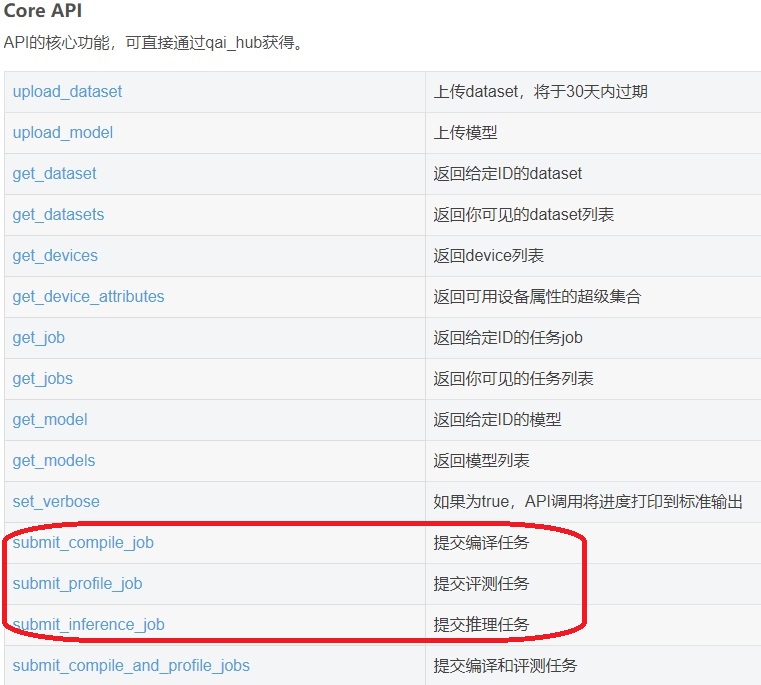Open the get_models API link
The width and height of the screenshot is (761, 685).
click(54, 461)
